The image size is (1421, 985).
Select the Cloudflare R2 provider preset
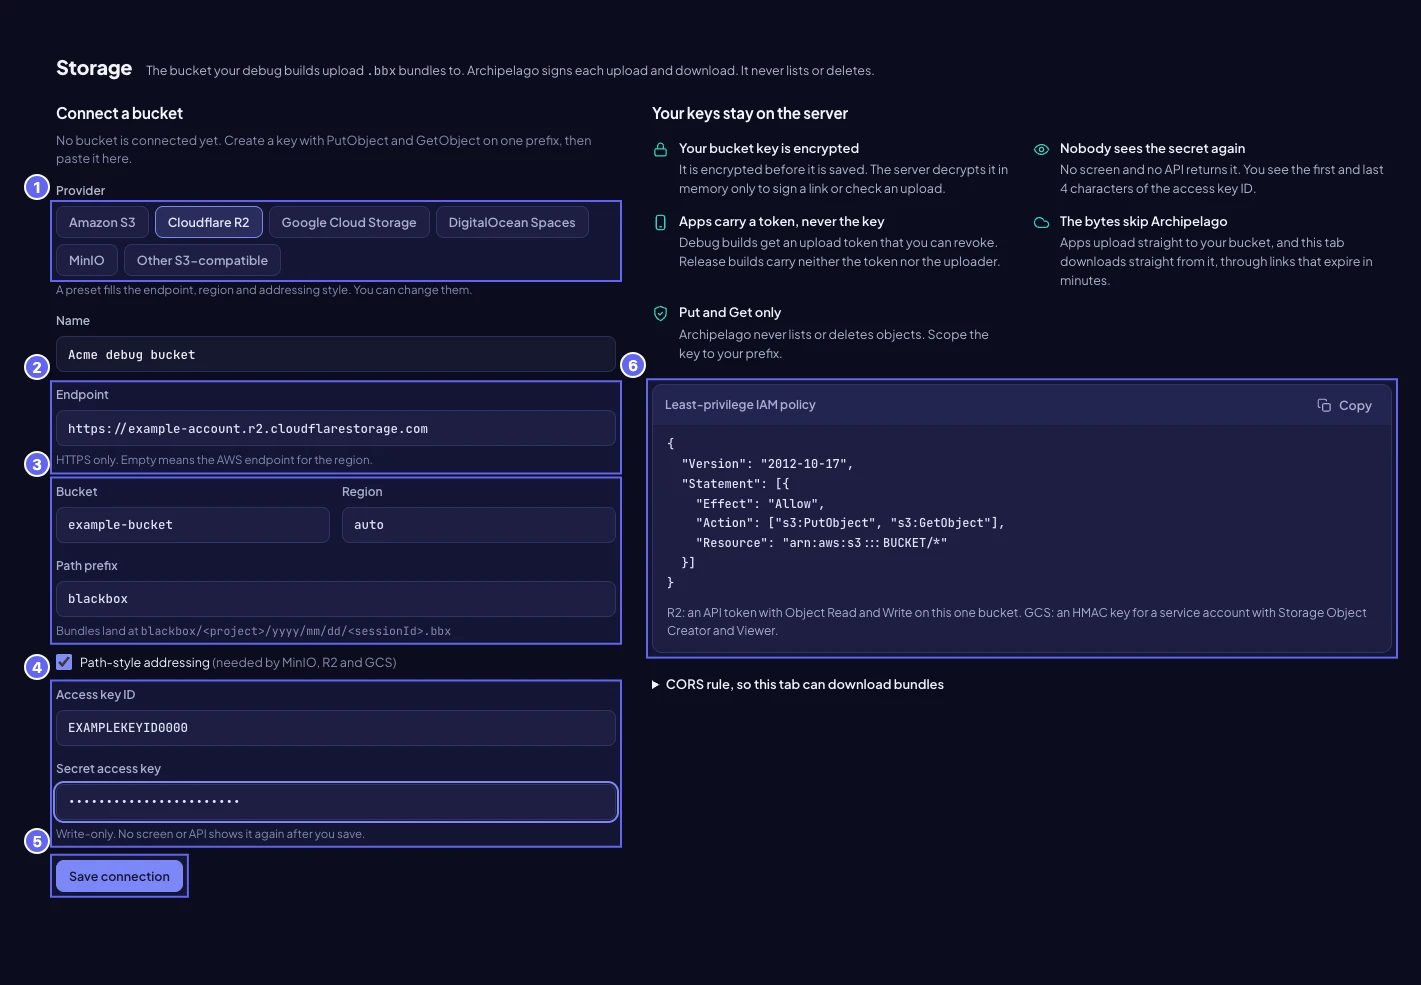tap(209, 222)
